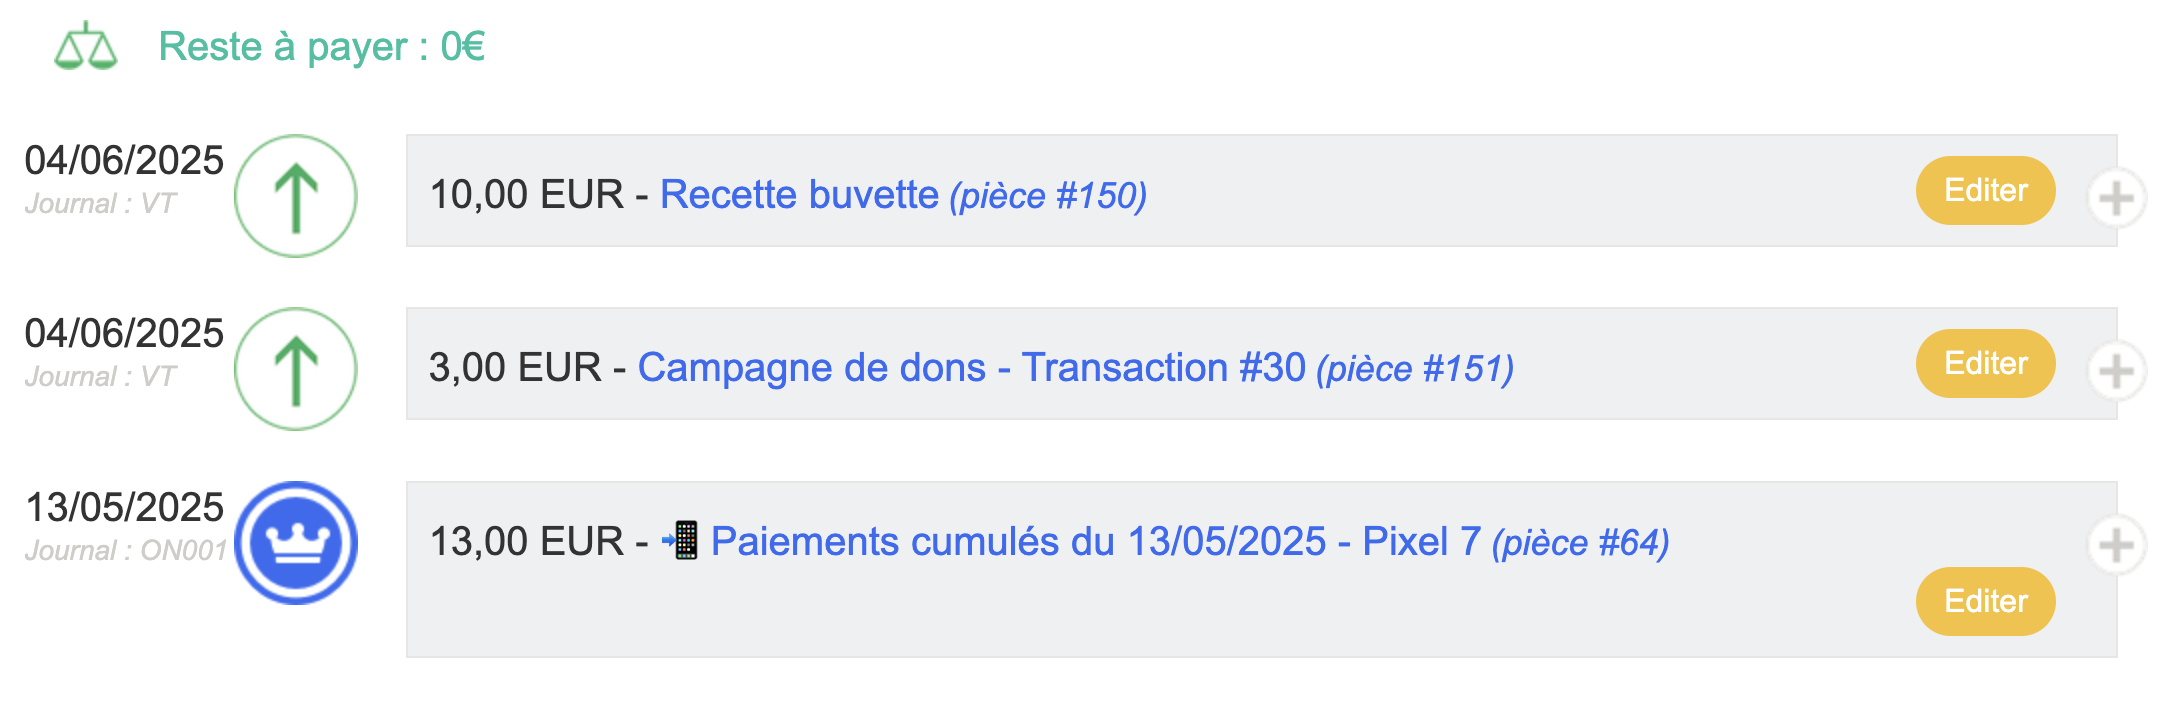This screenshot has width=2175, height=712.
Task: Click the phone icon before Paiements cumulés
Action: point(681,540)
